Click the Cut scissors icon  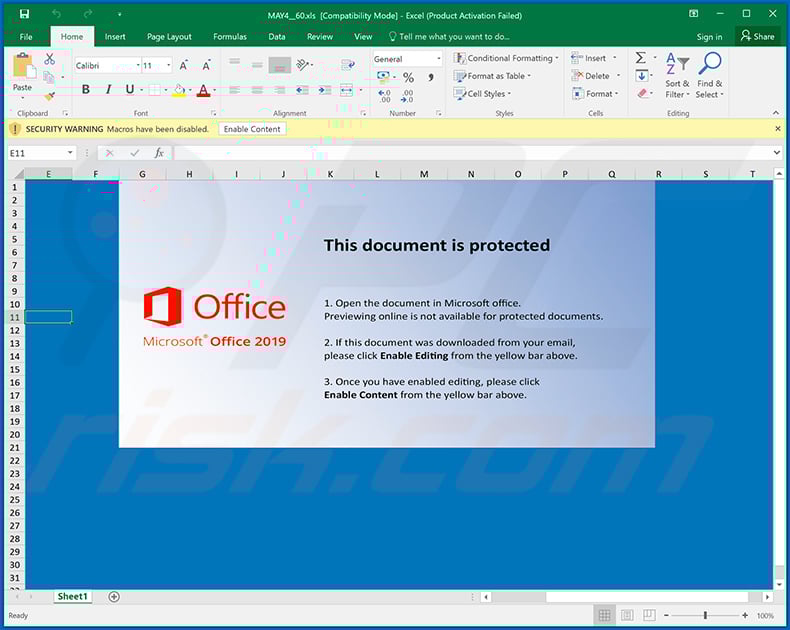tap(49, 59)
